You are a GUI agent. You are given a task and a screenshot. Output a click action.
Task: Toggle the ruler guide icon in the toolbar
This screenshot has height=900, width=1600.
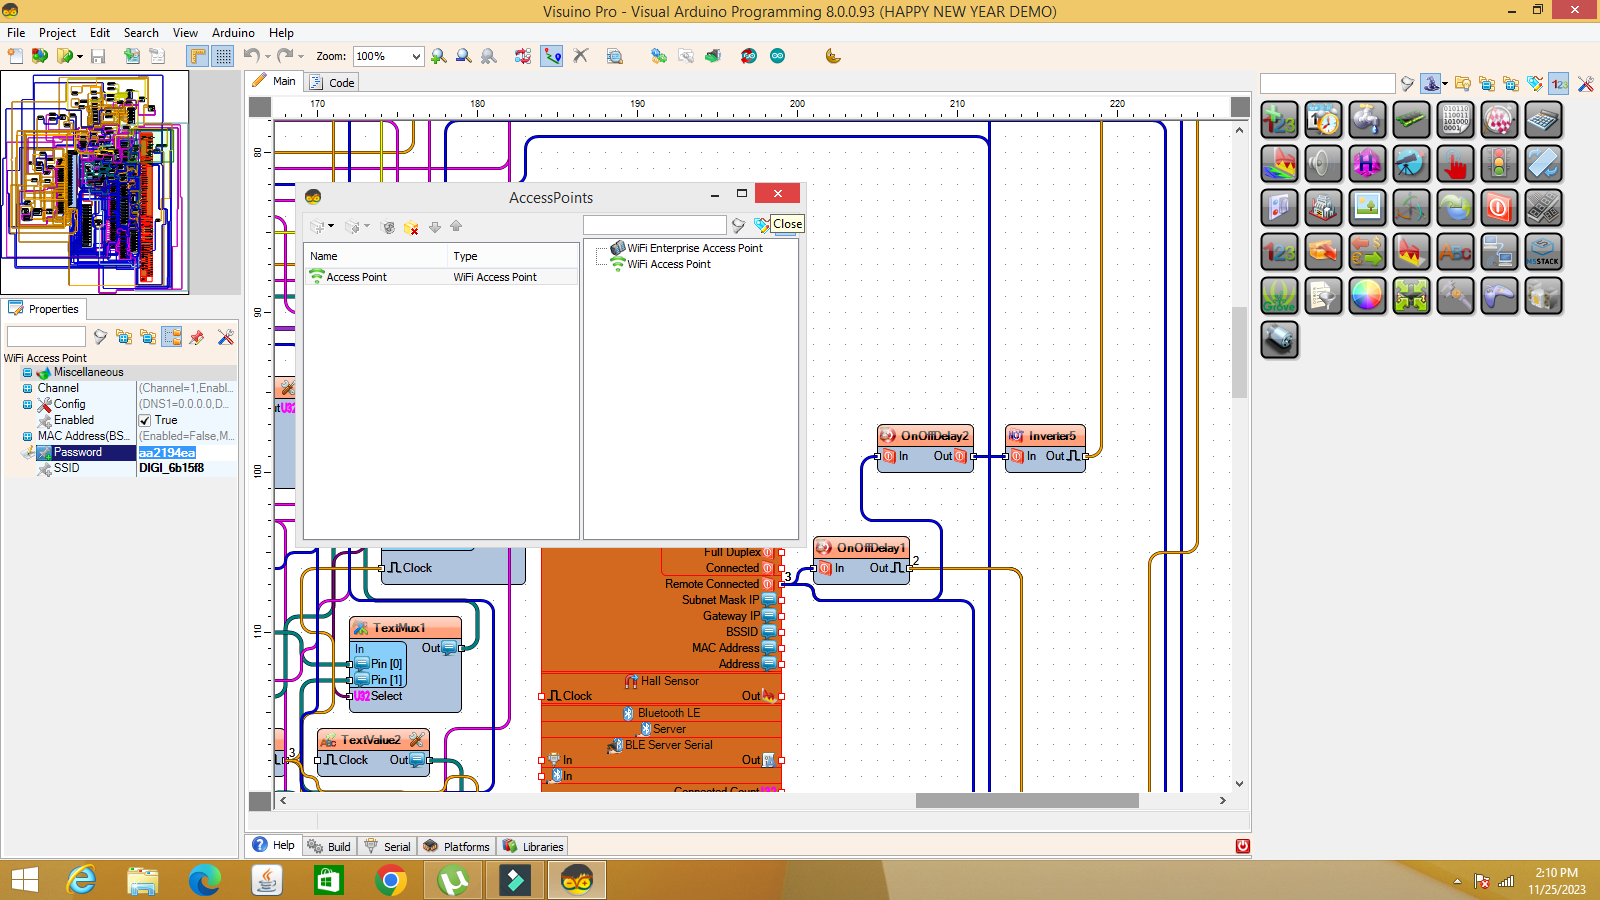point(196,56)
